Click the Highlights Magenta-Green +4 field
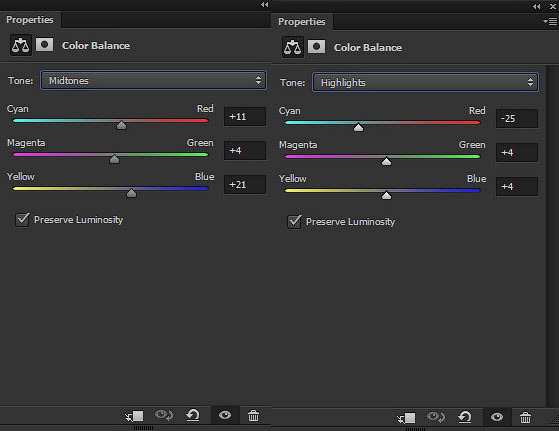The height and width of the screenshot is (431, 559). [x=517, y=152]
